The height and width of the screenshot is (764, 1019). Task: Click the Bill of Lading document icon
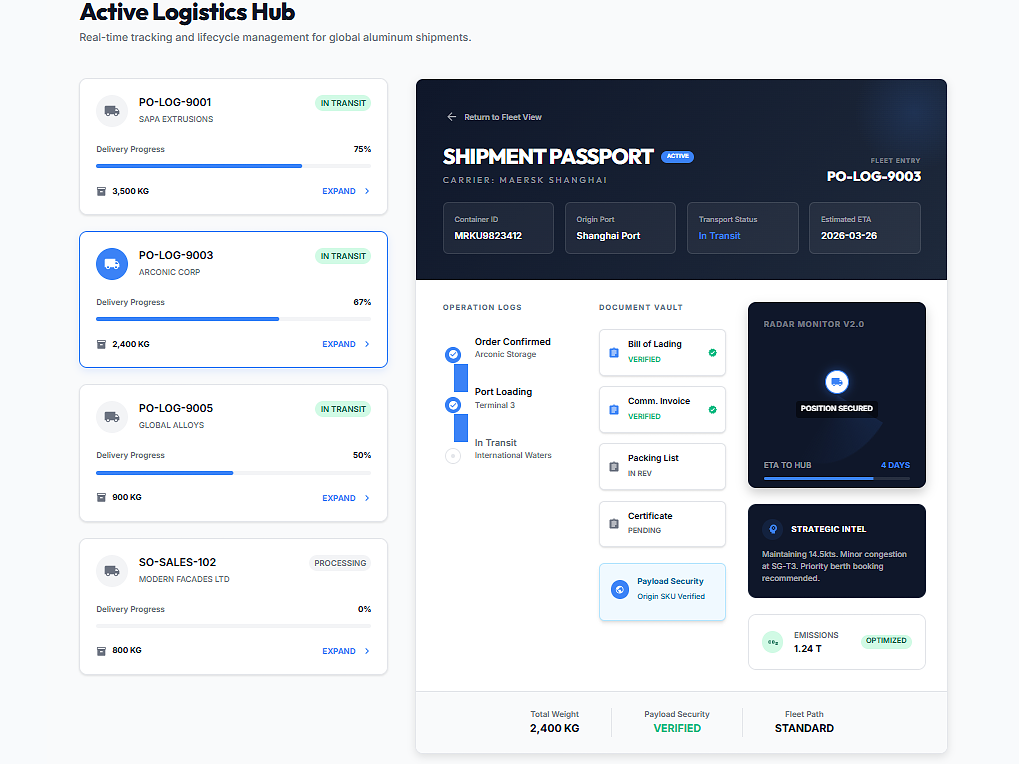(x=613, y=352)
